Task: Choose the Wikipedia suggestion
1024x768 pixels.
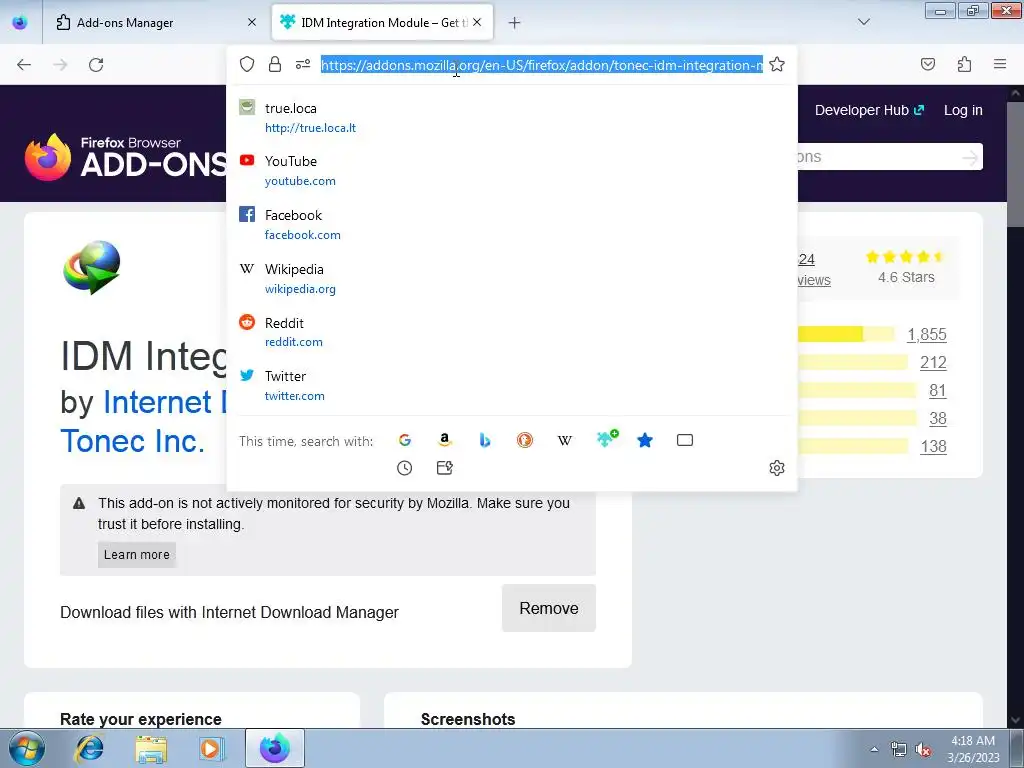Action: click(512, 278)
